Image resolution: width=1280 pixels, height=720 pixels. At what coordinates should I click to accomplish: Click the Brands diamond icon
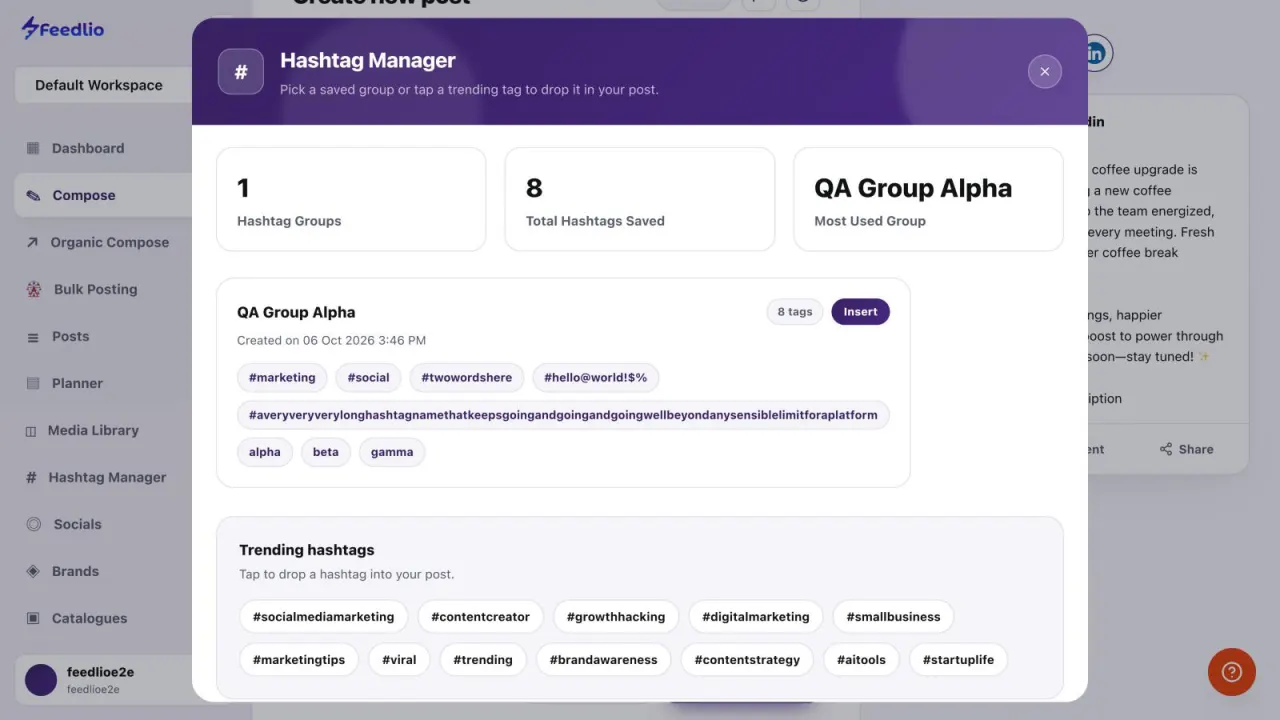[33, 571]
